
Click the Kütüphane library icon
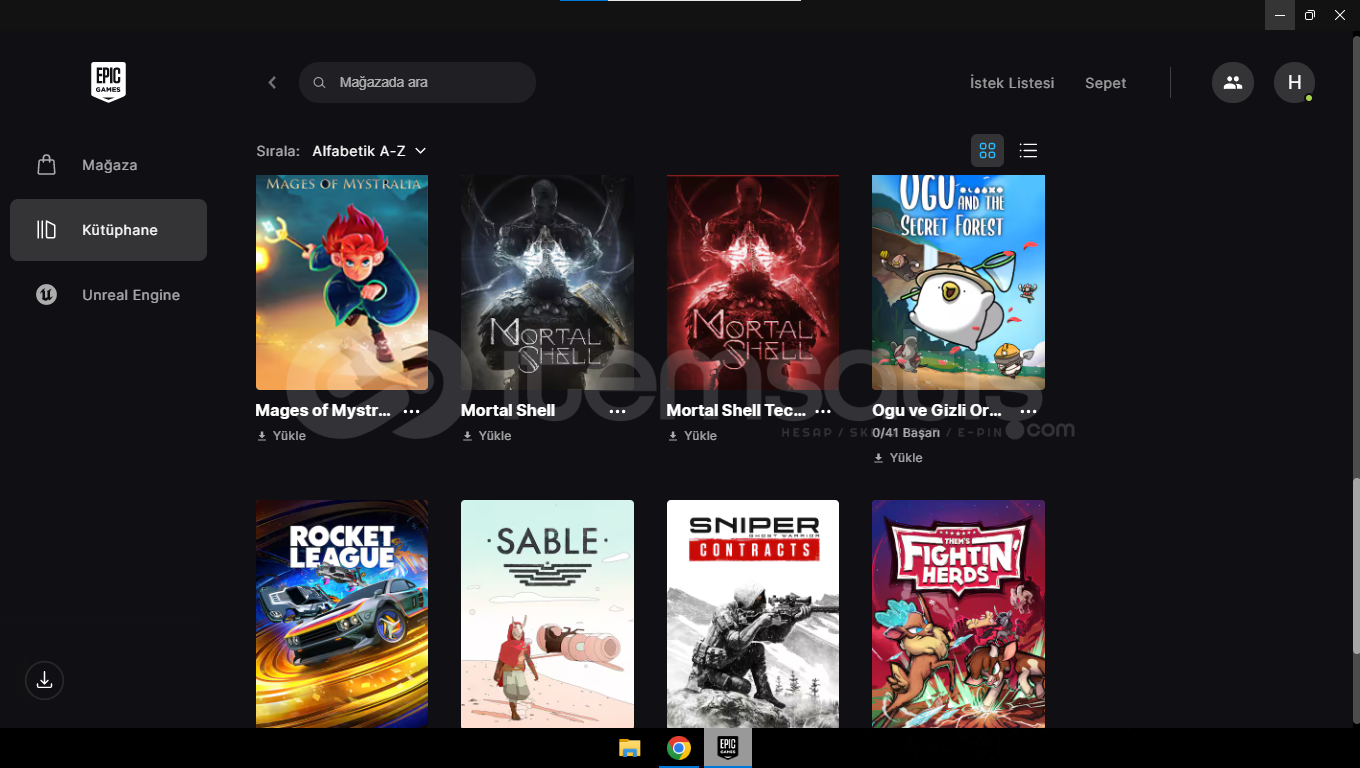pyautogui.click(x=46, y=230)
